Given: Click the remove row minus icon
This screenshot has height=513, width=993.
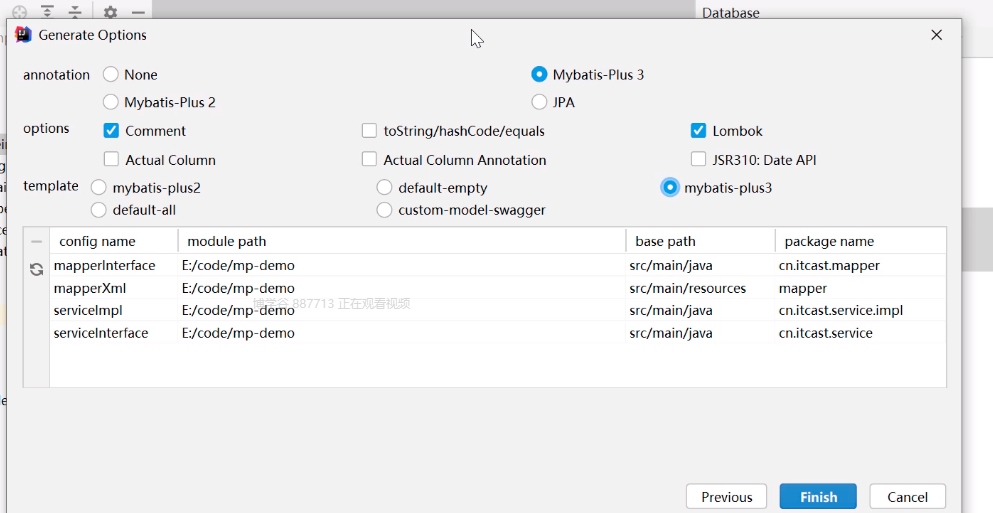Looking at the screenshot, I should click(x=36, y=241).
